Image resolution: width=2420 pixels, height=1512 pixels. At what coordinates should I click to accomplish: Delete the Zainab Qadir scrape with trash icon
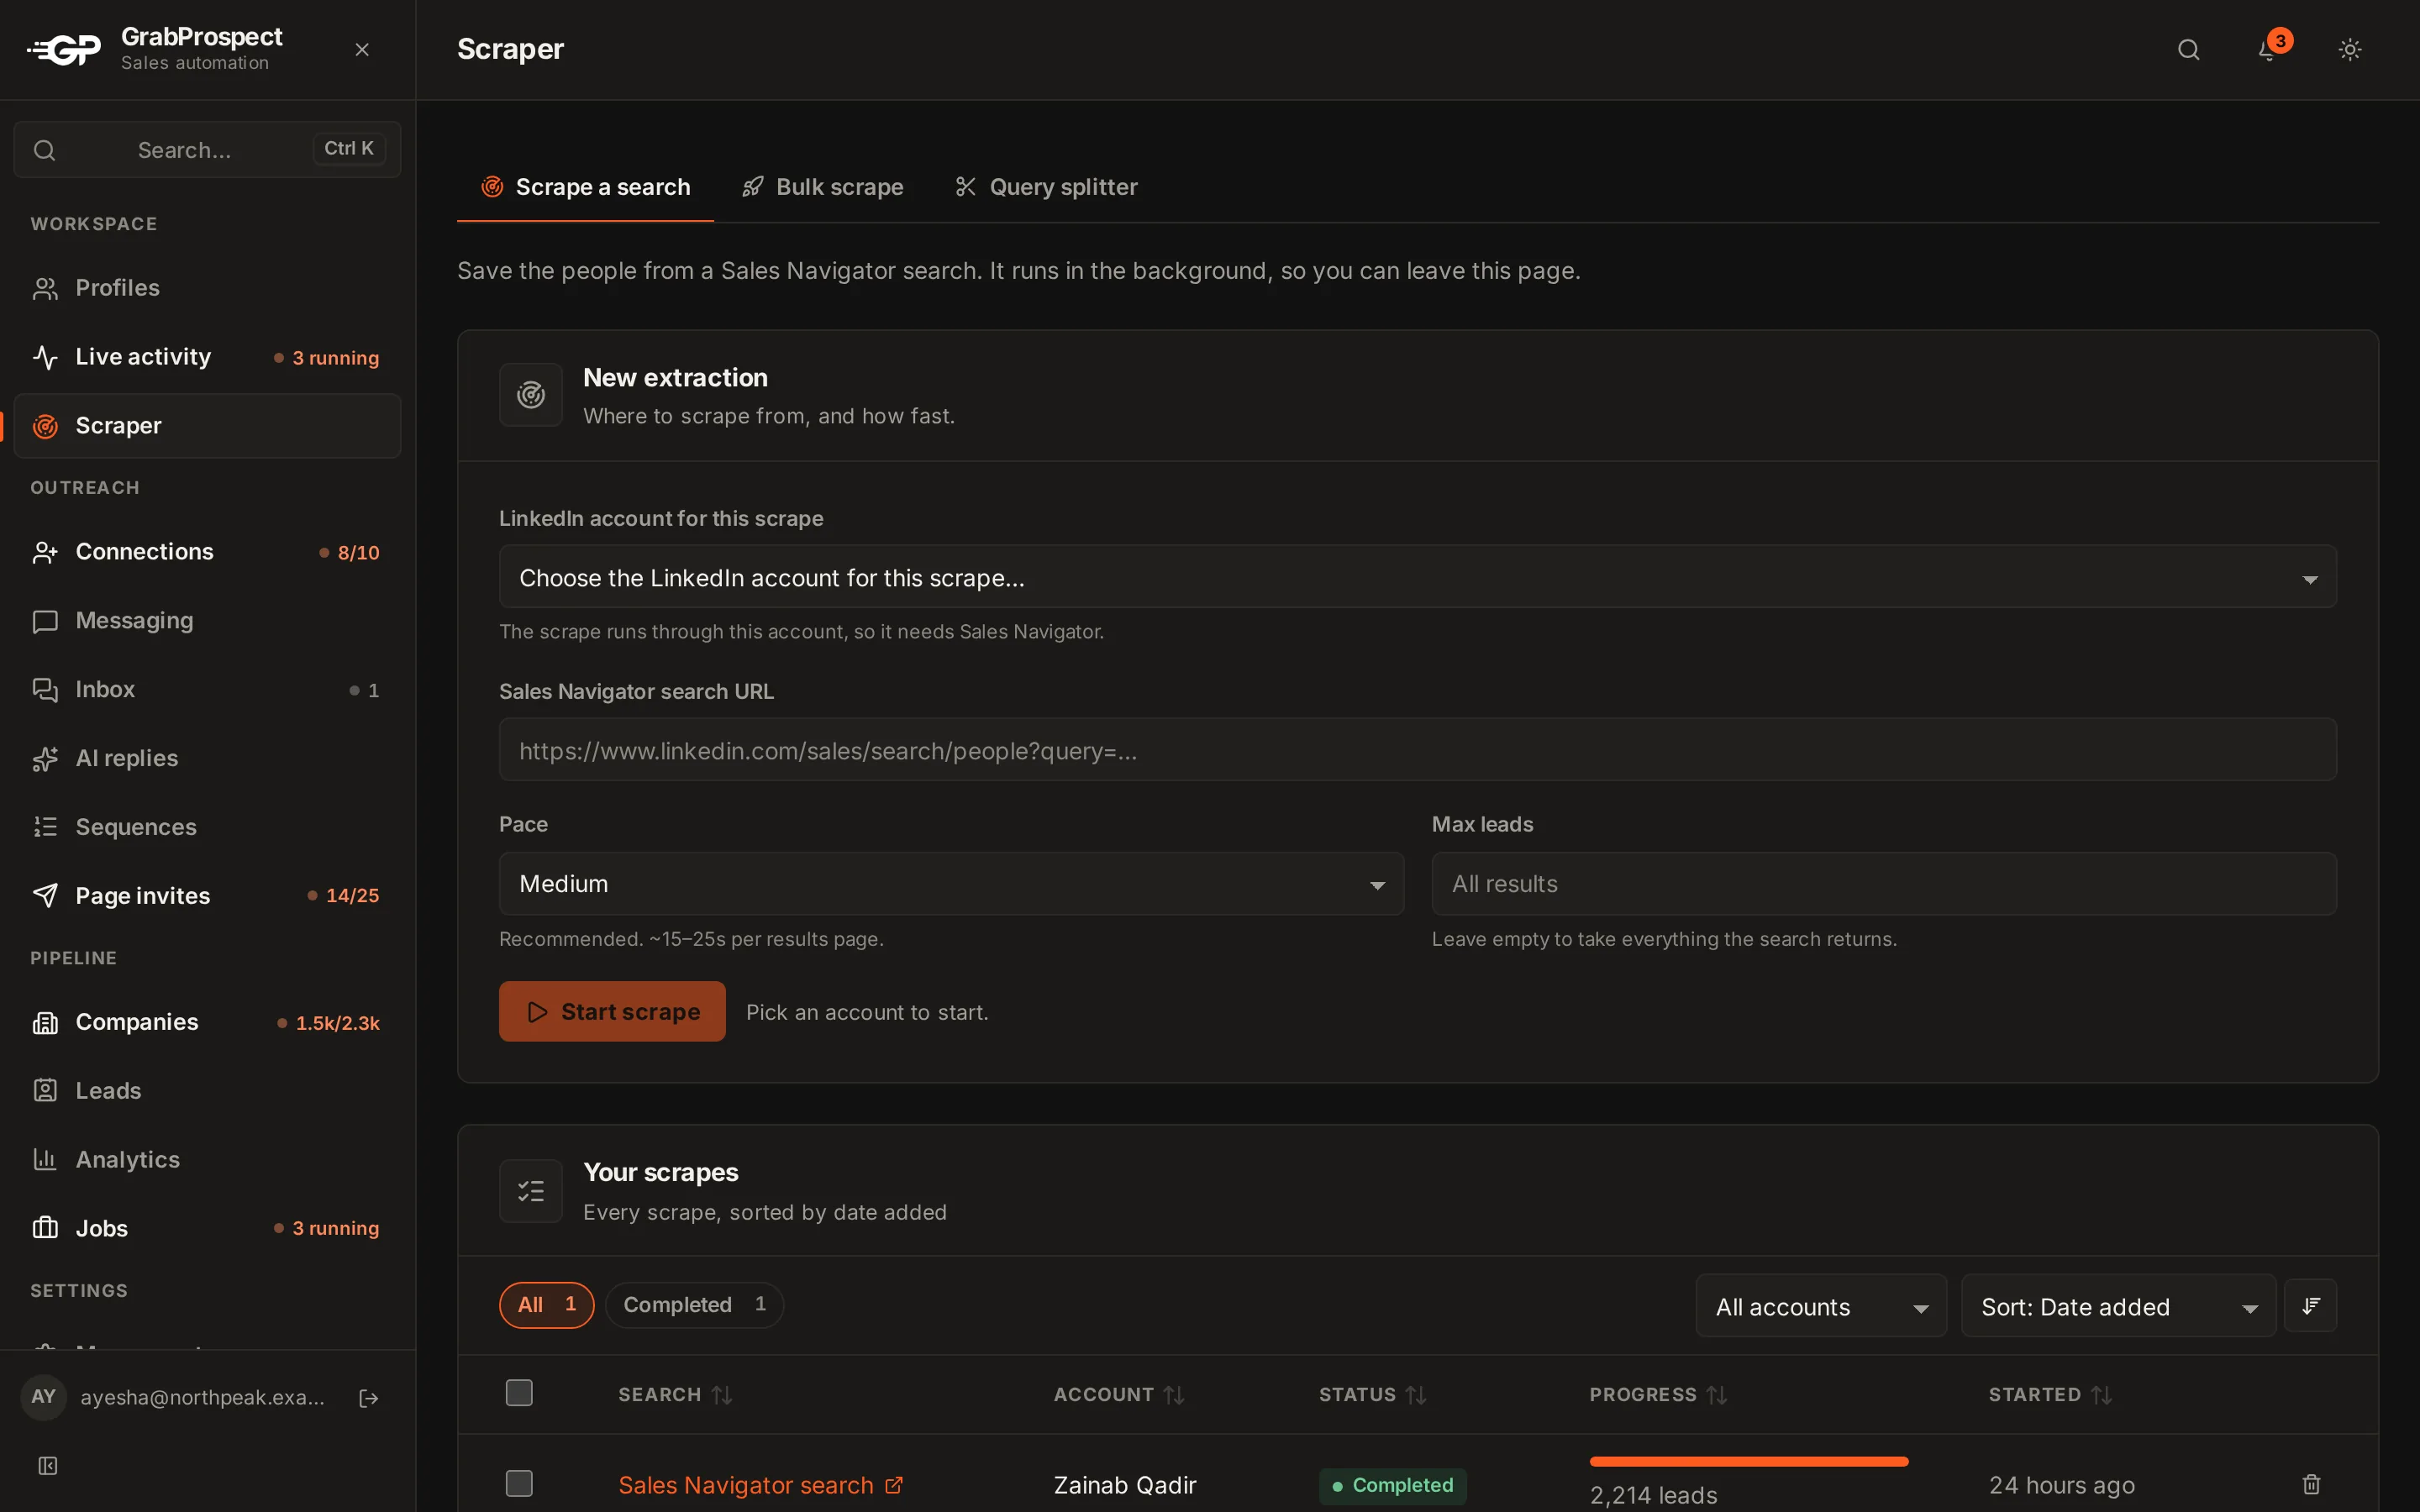click(2311, 1484)
